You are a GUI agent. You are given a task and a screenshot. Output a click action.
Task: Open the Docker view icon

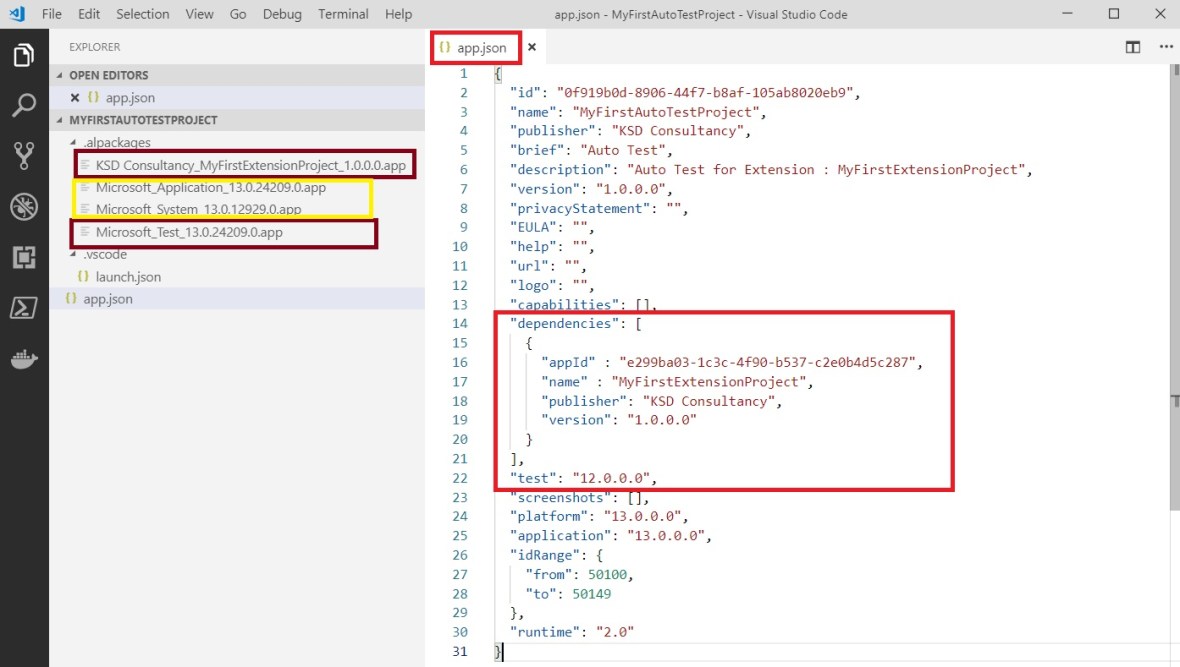click(24, 359)
